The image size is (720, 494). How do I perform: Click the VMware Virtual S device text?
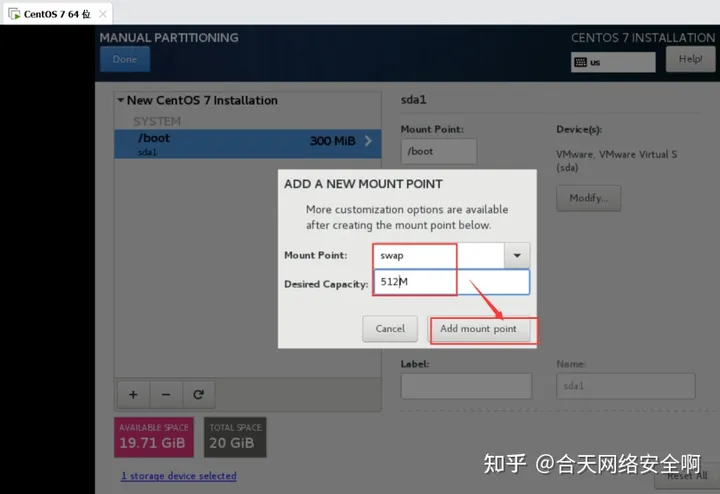tap(616, 160)
